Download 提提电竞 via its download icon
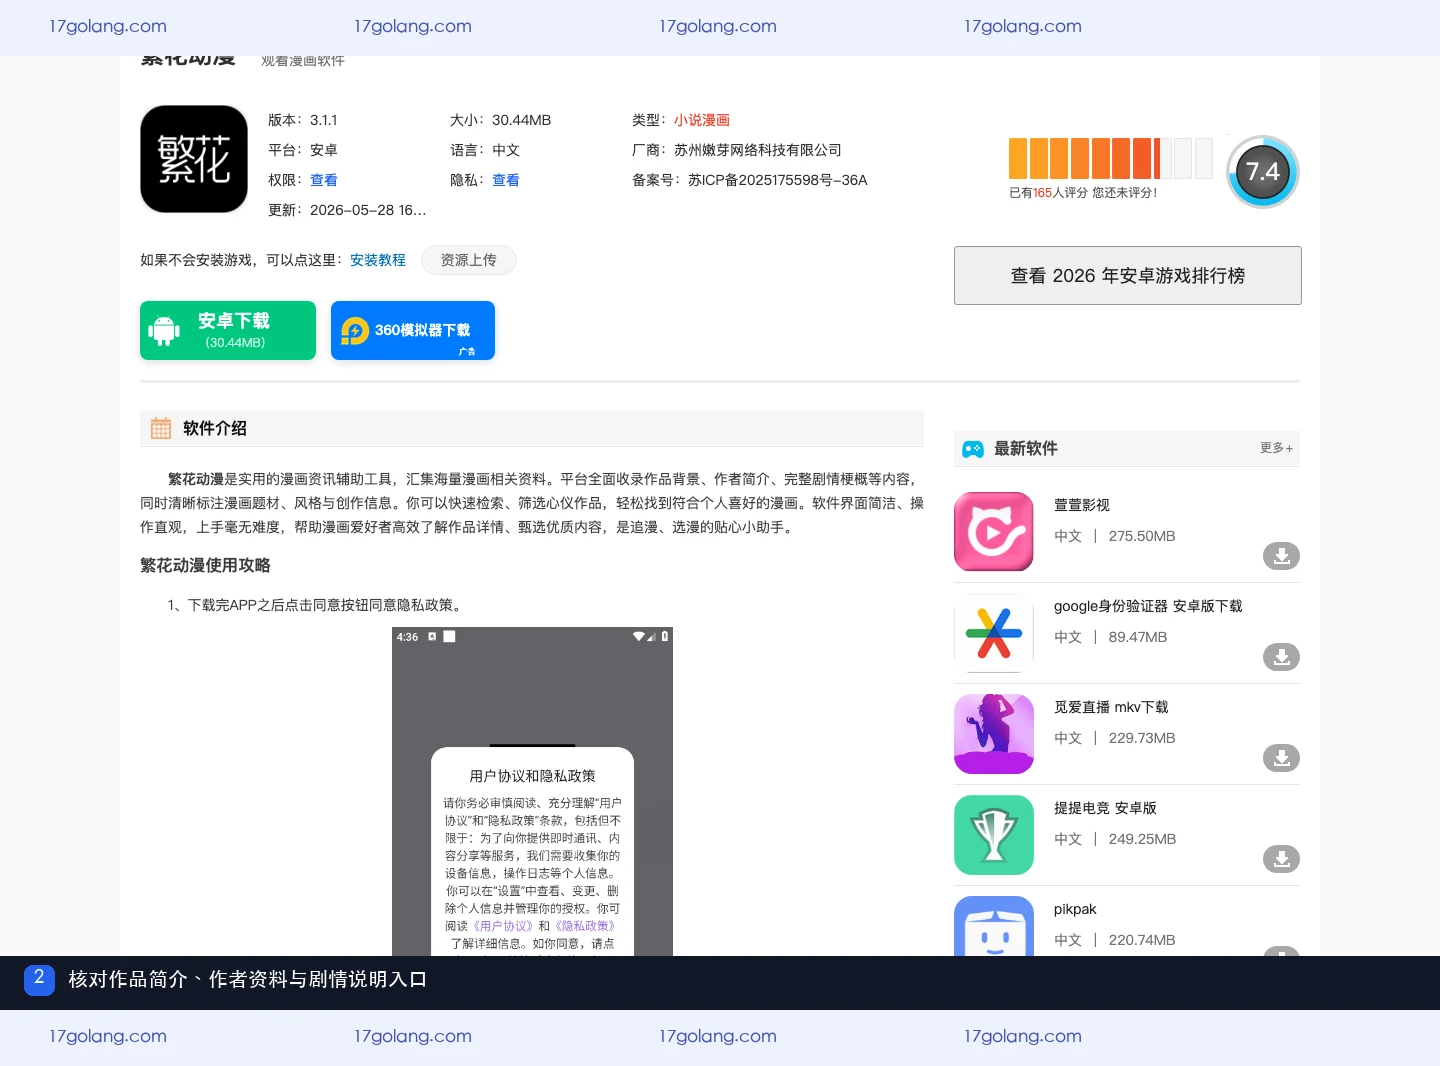This screenshot has height=1066, width=1440. pos(1281,859)
